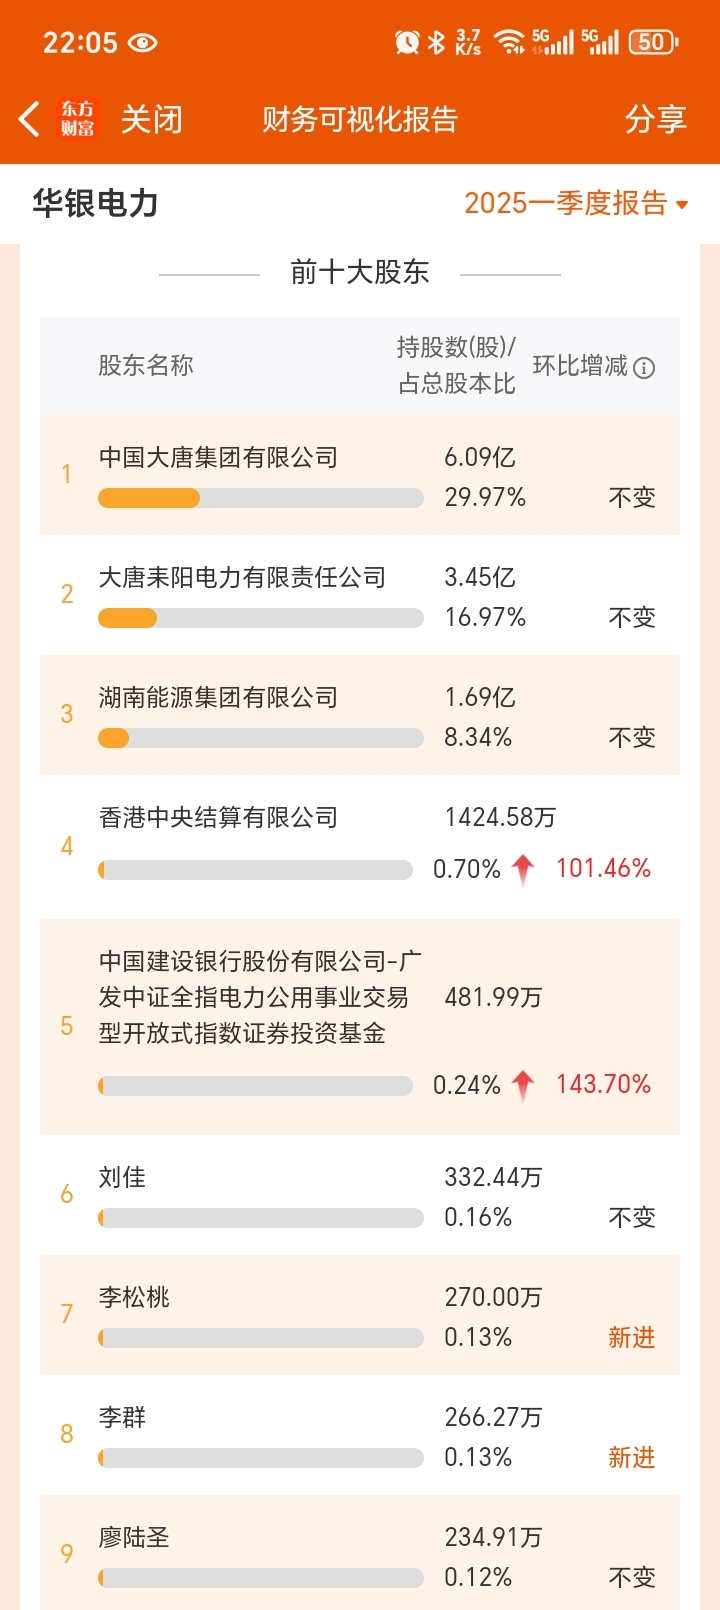
Task: Tap the alarm clock status icon
Action: click(x=407, y=42)
